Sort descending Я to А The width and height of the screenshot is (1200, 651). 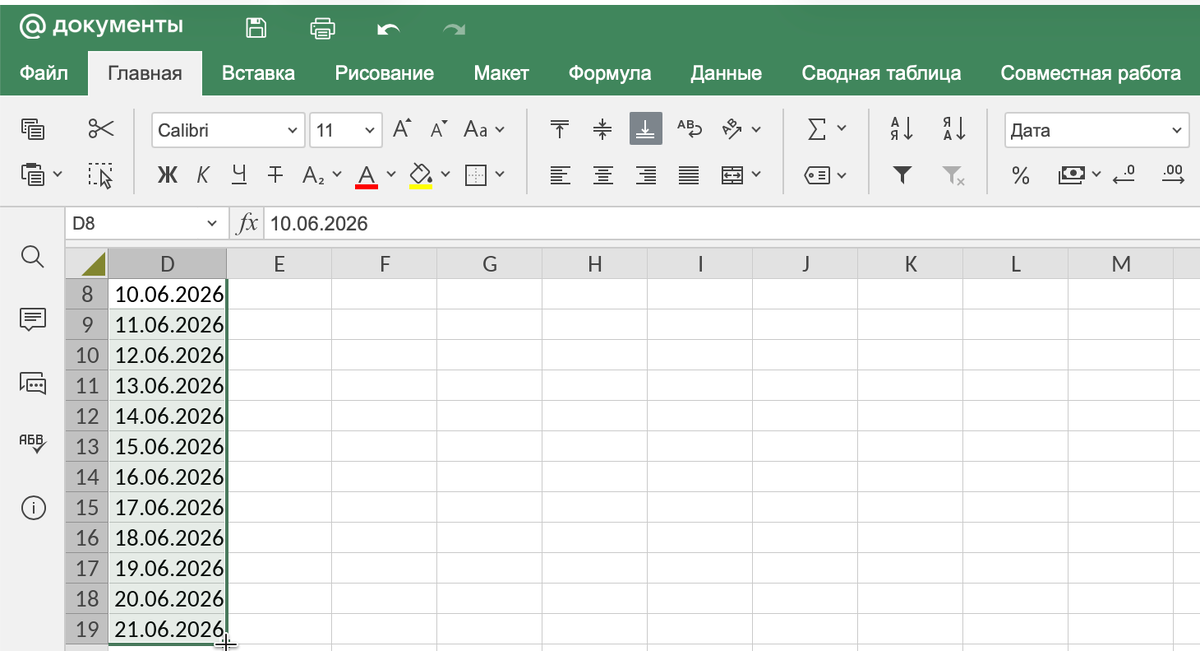tap(954, 129)
